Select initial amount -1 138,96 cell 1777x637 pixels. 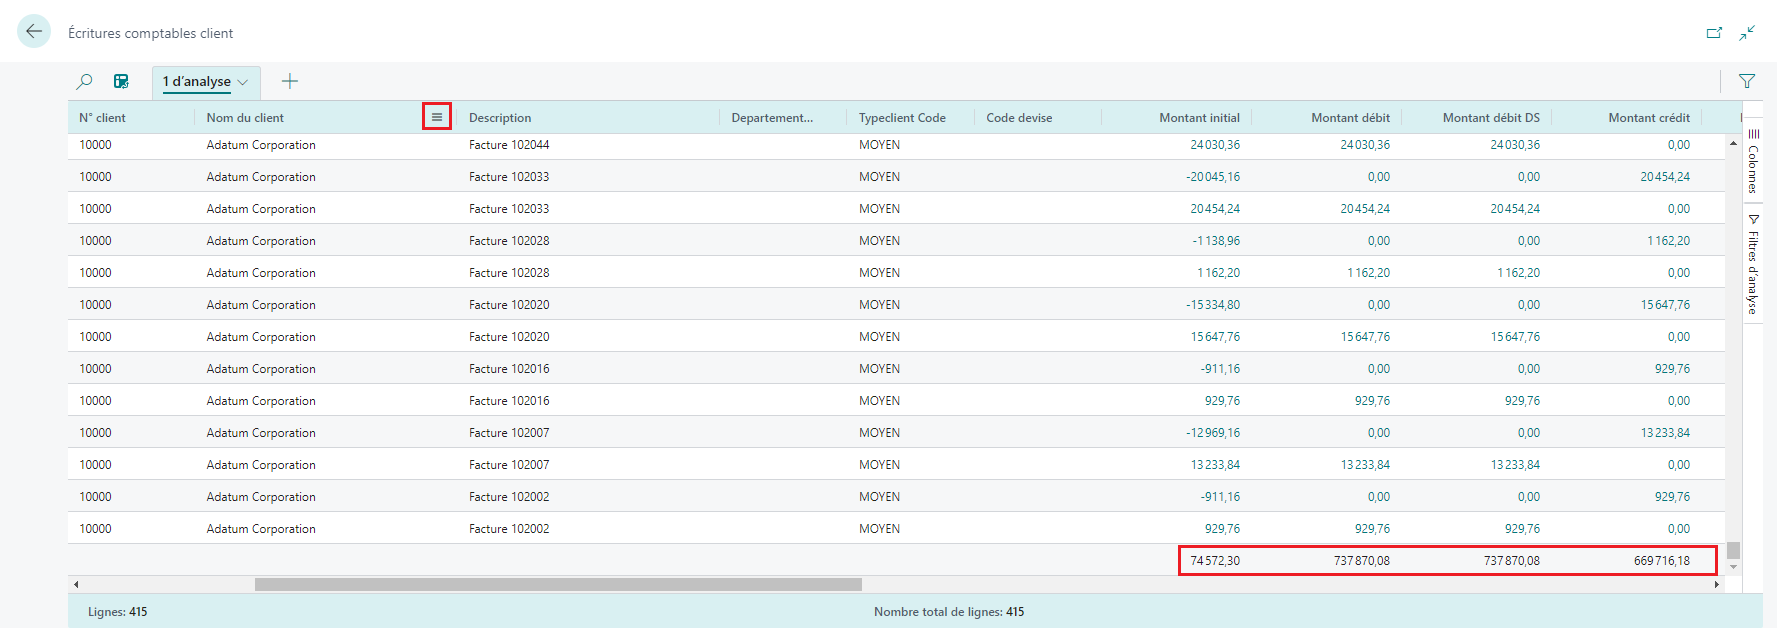coord(1215,241)
